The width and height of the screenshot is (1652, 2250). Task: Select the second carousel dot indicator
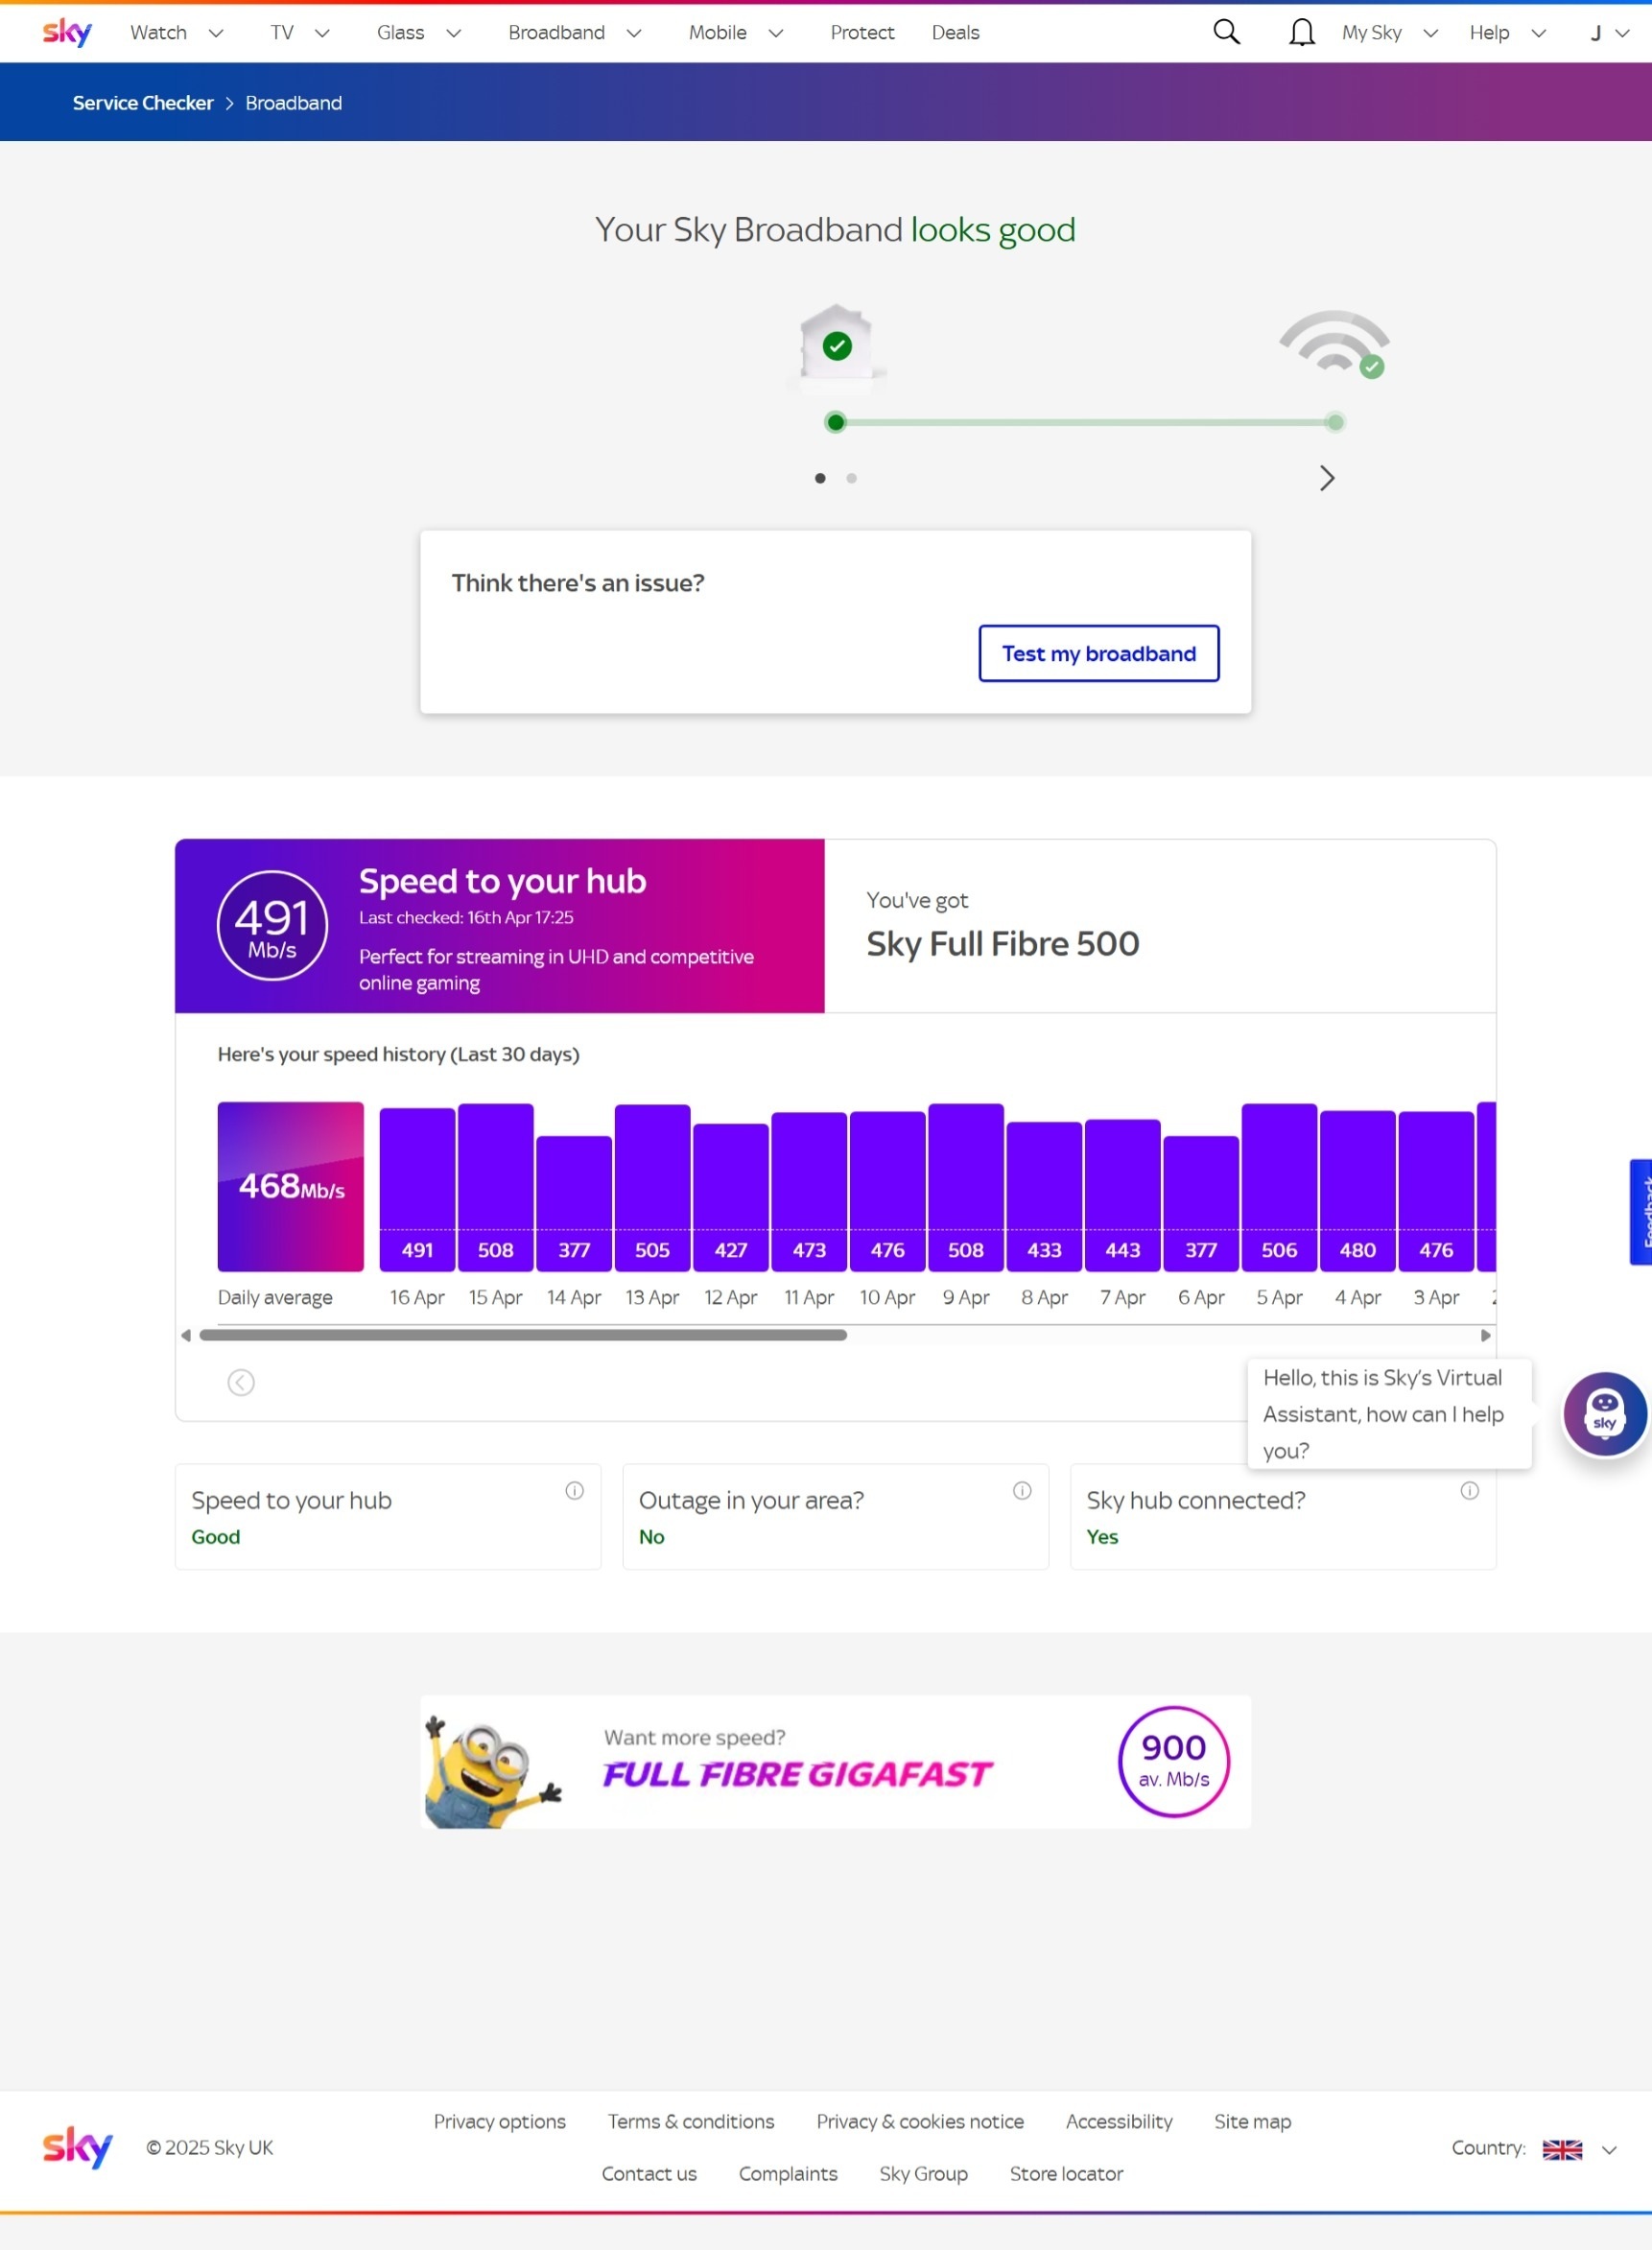(x=851, y=478)
